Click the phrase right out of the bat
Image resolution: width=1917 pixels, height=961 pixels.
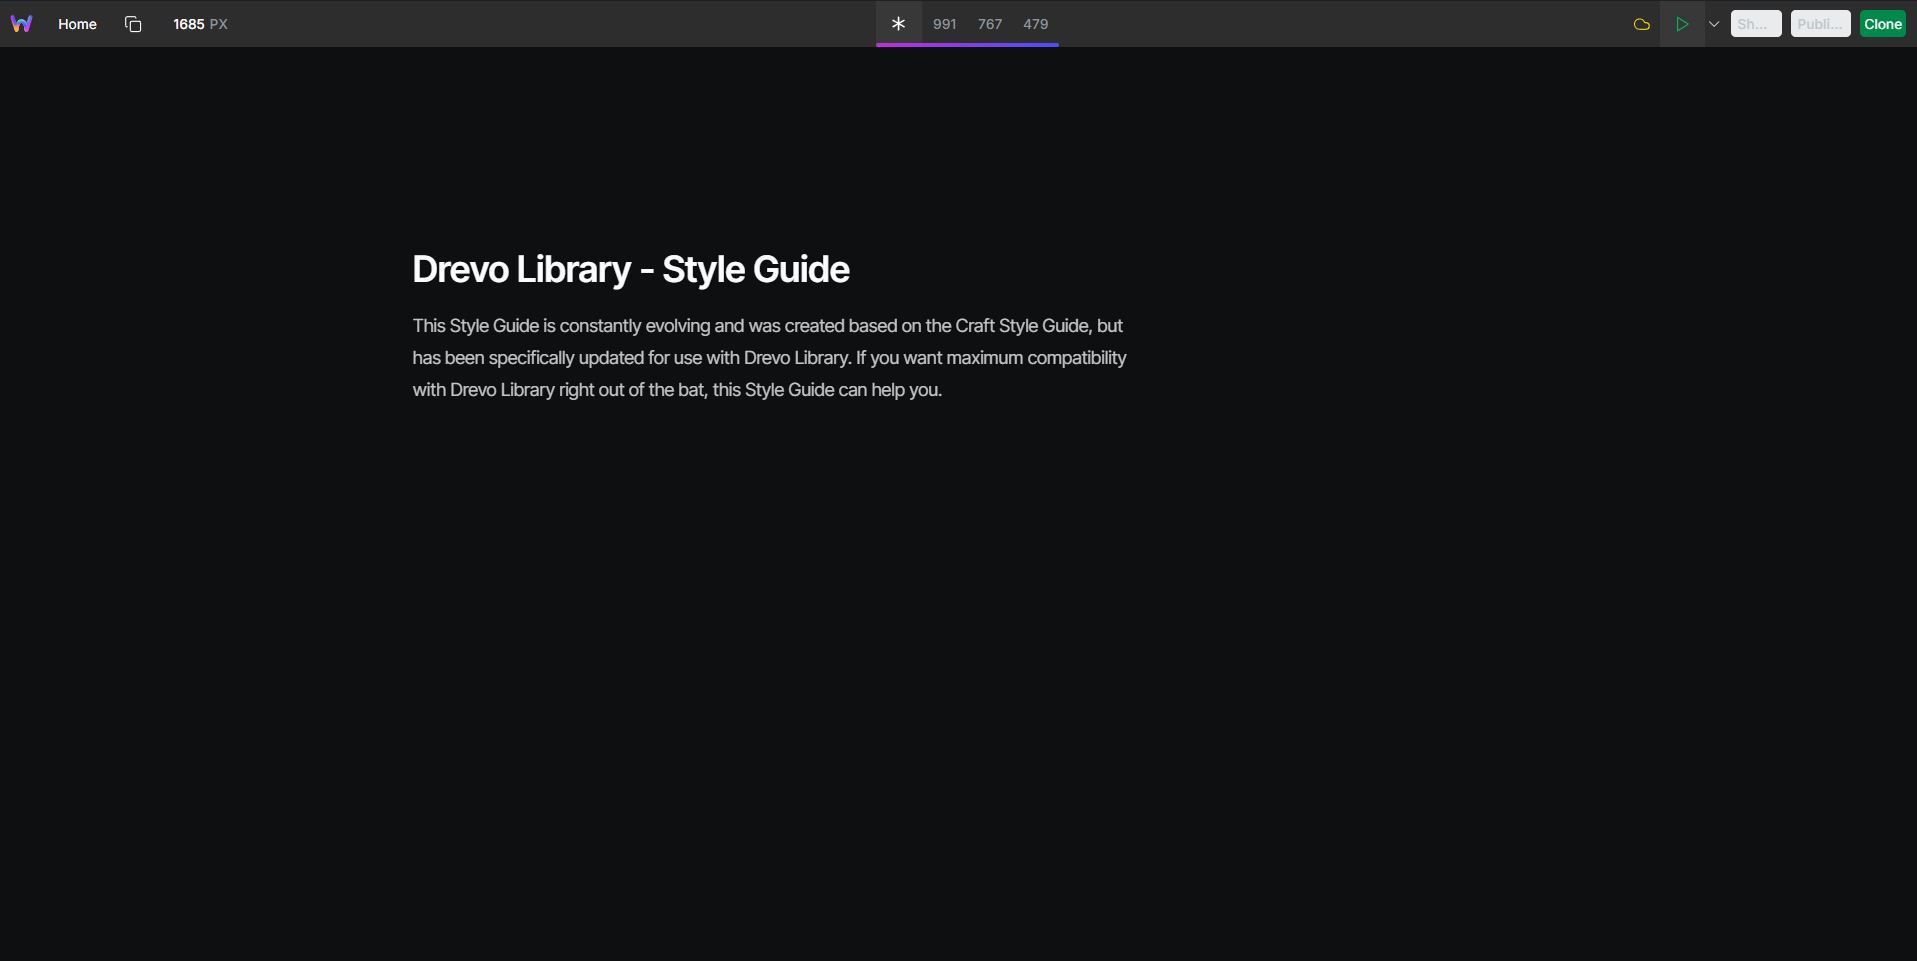pyautogui.click(x=632, y=390)
